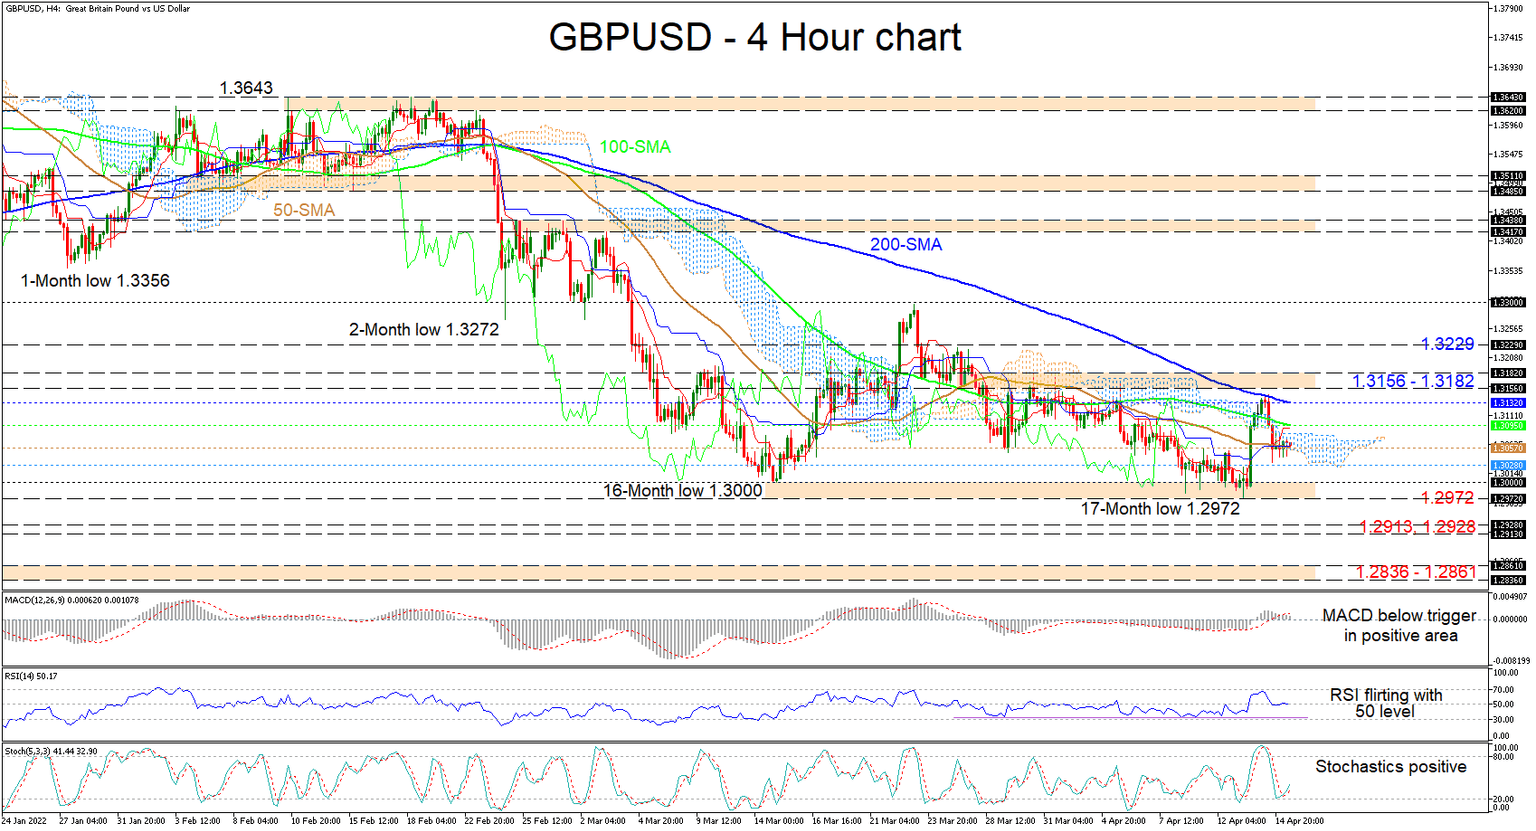The height and width of the screenshot is (831, 1536).
Task: Click the 24 Jan 2022 time axis label
Action: point(22,819)
